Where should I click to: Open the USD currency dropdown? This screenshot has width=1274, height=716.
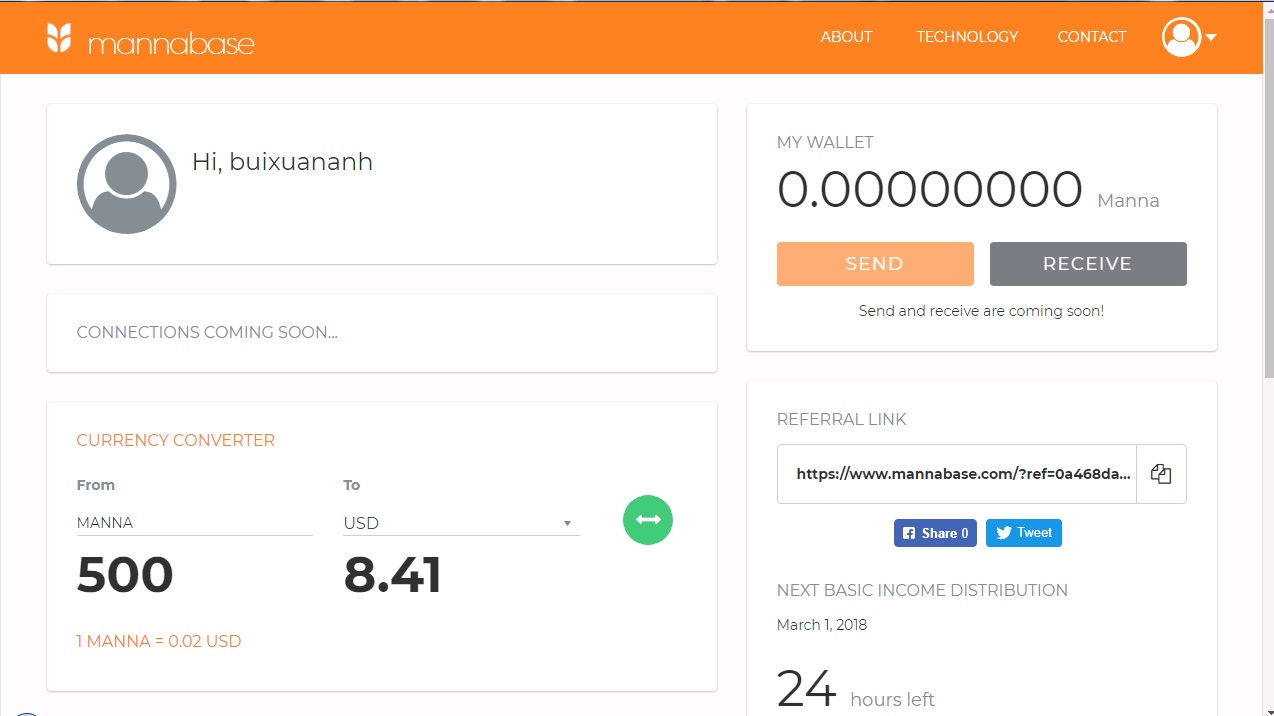461,523
